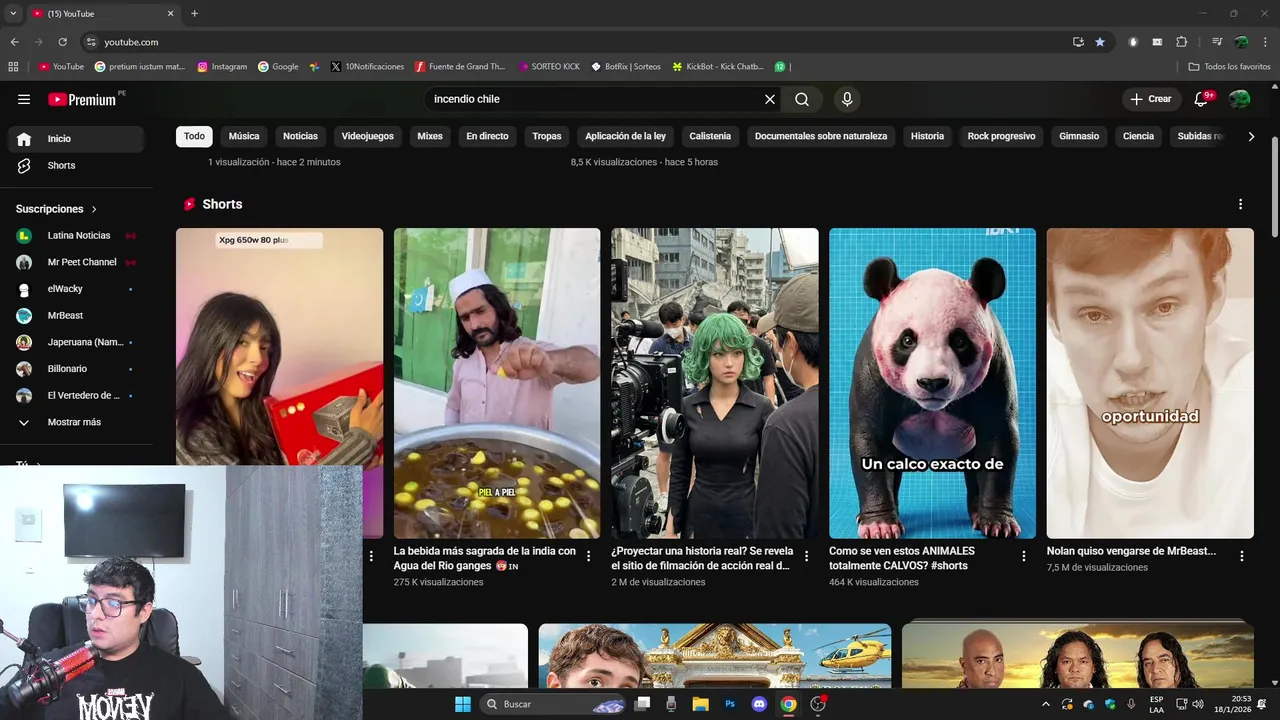Open the three-dot menu for Nolan MrBeast short
This screenshot has height=720, width=1280.
tap(1242, 556)
